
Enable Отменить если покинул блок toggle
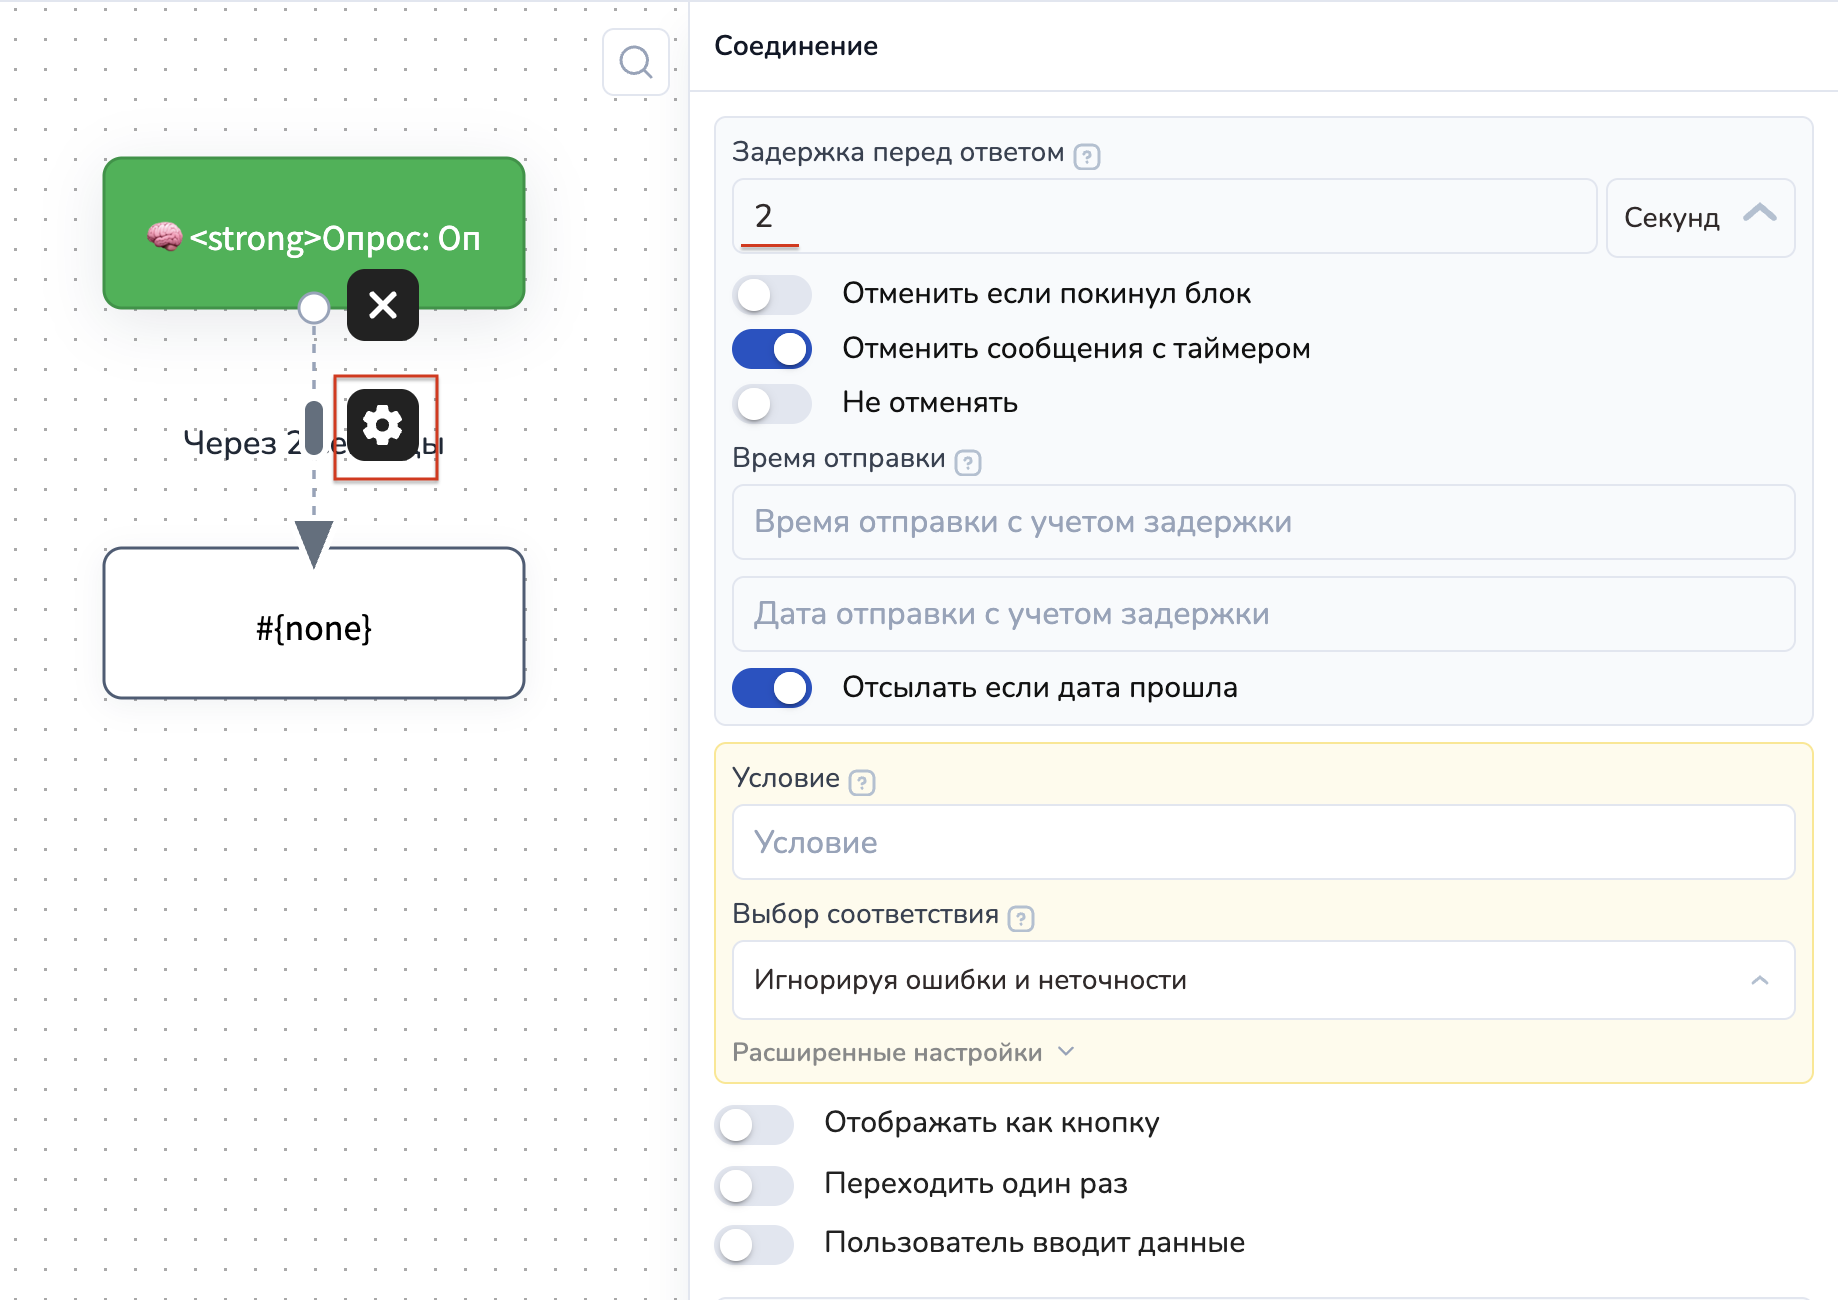coord(771,294)
